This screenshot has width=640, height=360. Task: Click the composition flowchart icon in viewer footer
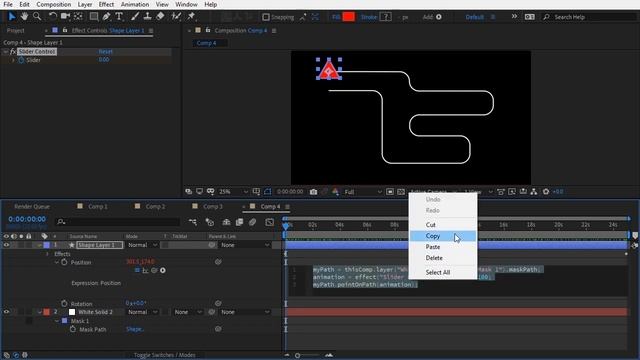[x=533, y=191]
